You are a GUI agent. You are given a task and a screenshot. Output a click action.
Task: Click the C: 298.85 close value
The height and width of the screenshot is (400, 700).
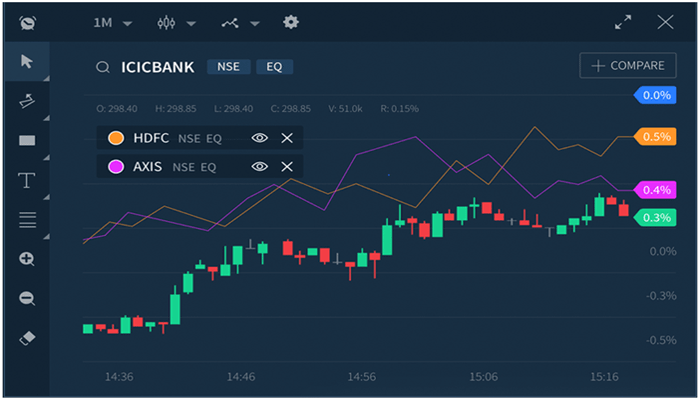point(291,109)
